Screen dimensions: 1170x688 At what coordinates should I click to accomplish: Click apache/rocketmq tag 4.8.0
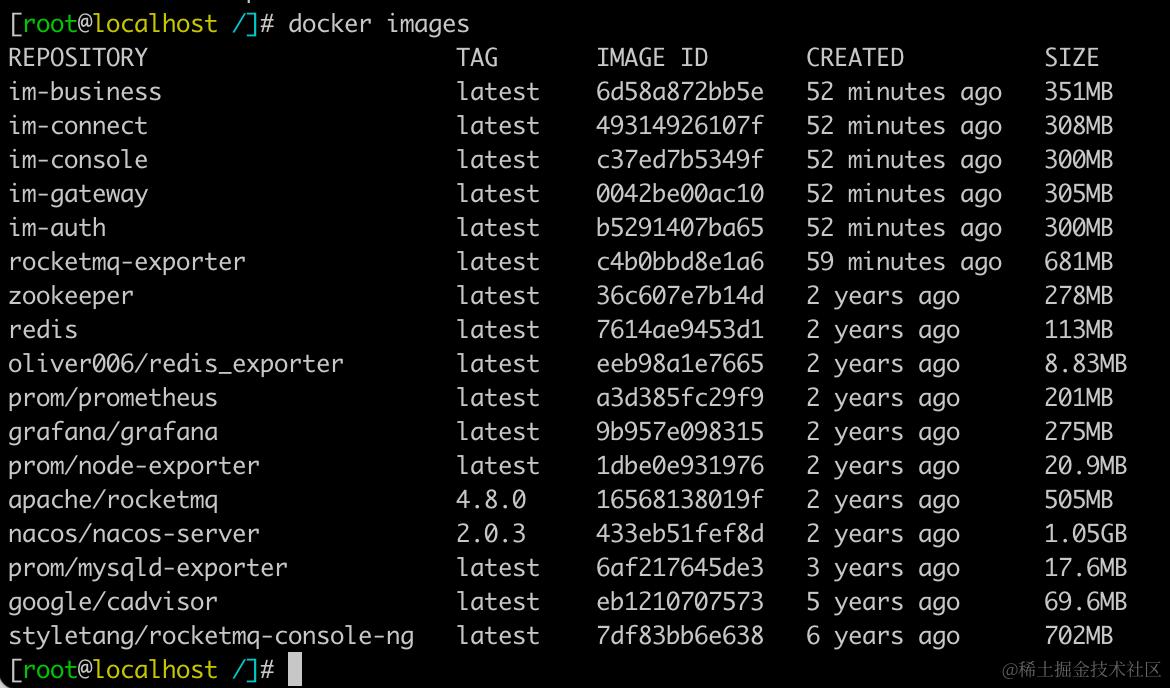[x=491, y=499]
